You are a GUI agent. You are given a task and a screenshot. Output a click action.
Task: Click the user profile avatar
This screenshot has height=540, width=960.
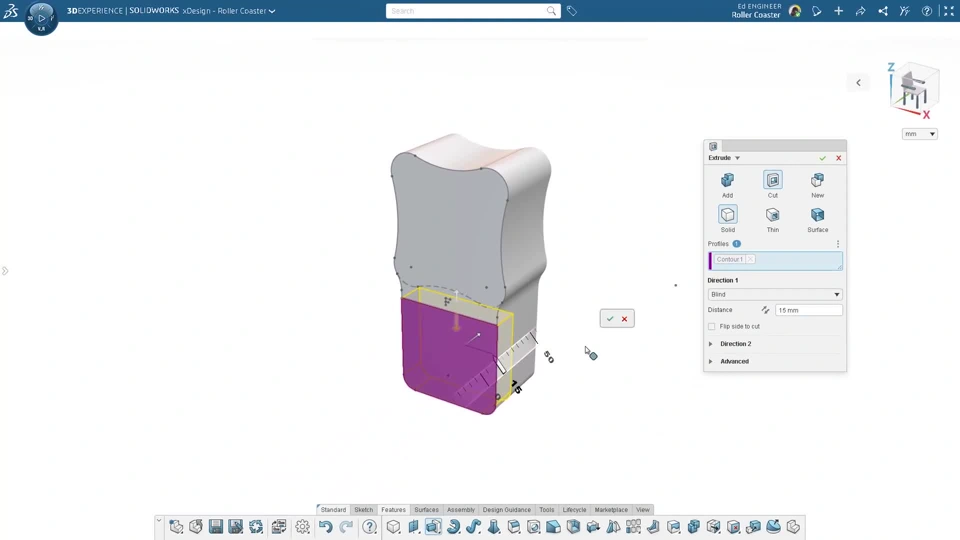[795, 11]
